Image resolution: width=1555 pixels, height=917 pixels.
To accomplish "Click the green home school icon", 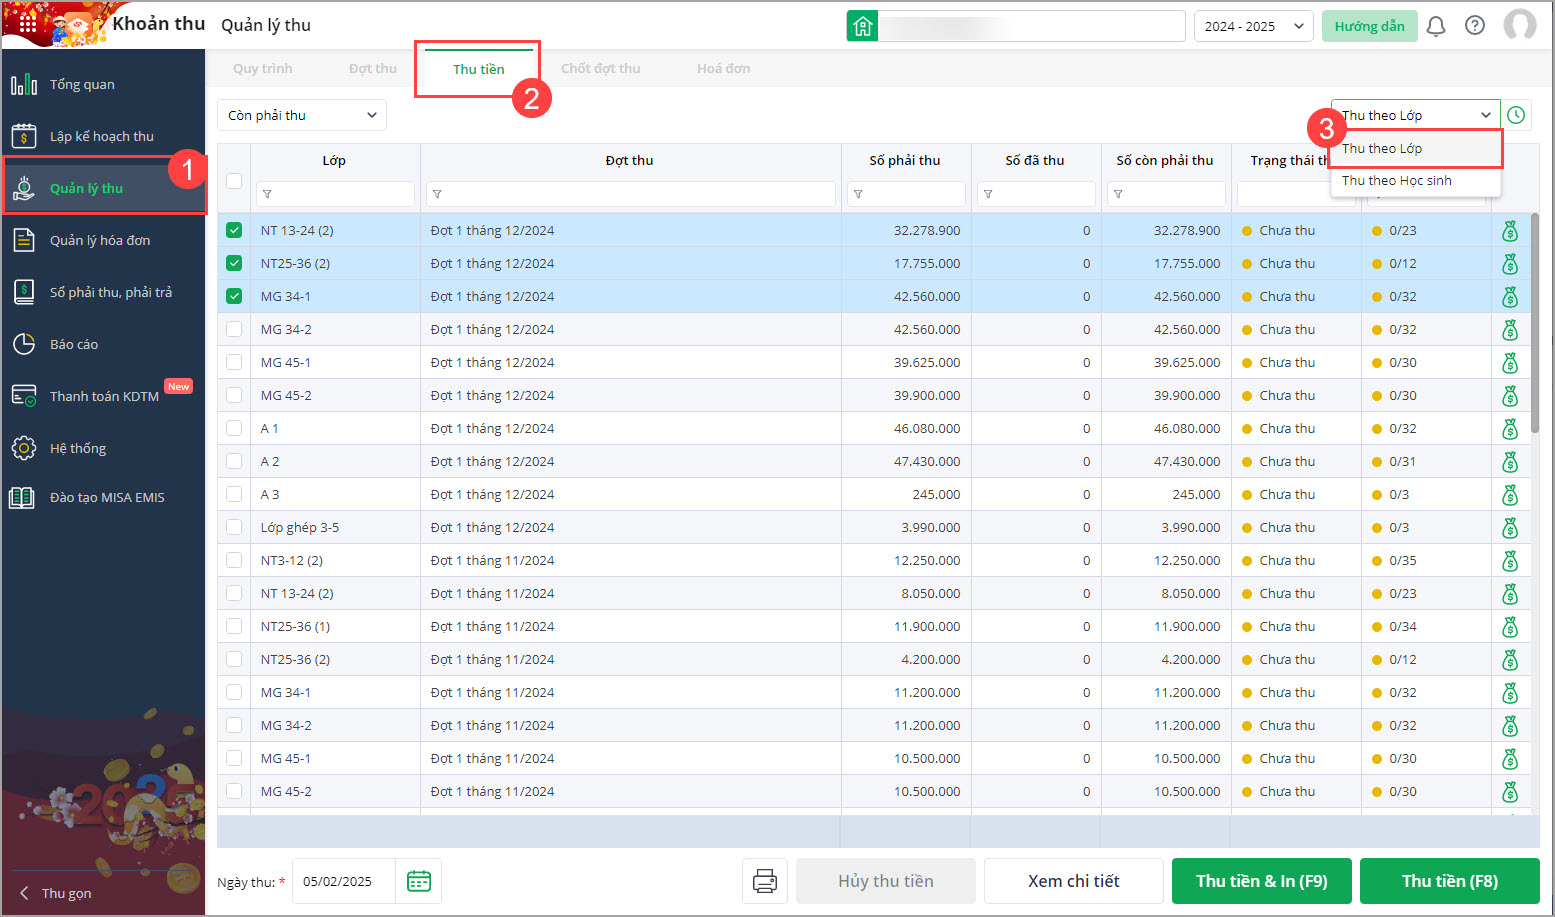I will tap(862, 26).
